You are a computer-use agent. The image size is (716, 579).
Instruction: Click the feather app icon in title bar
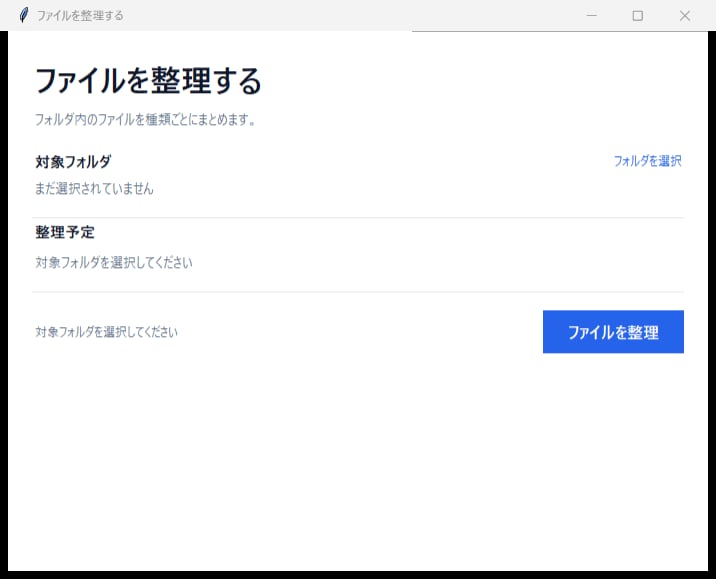[24, 15]
